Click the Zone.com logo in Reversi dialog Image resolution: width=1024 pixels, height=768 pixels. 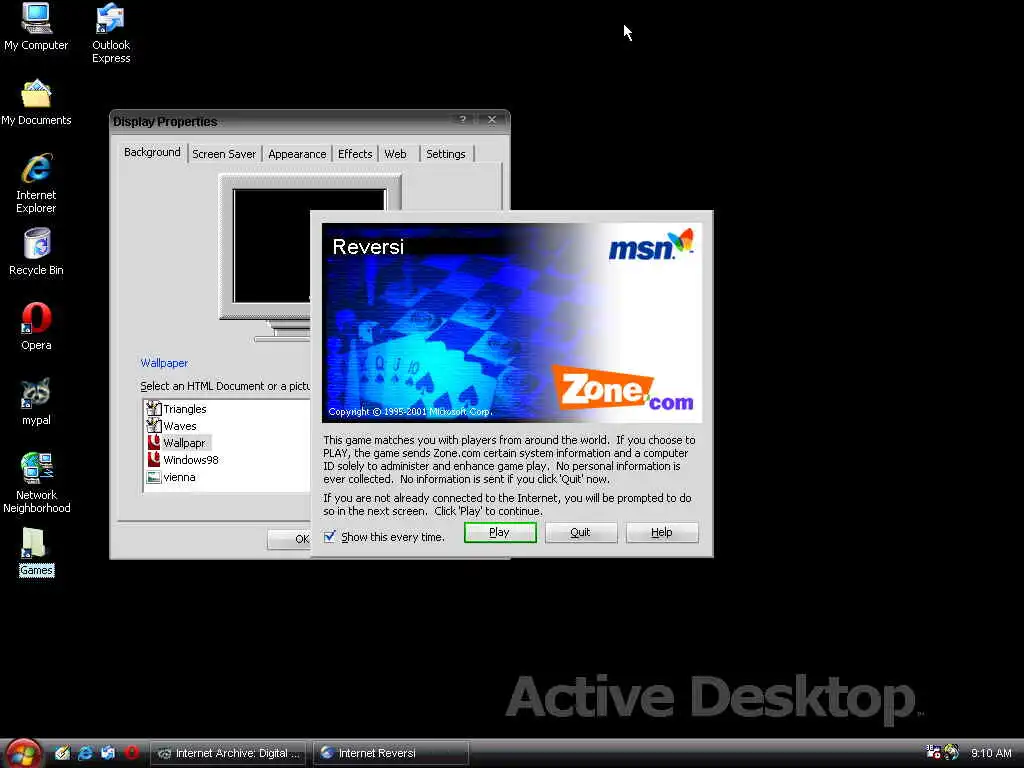[x=623, y=389]
